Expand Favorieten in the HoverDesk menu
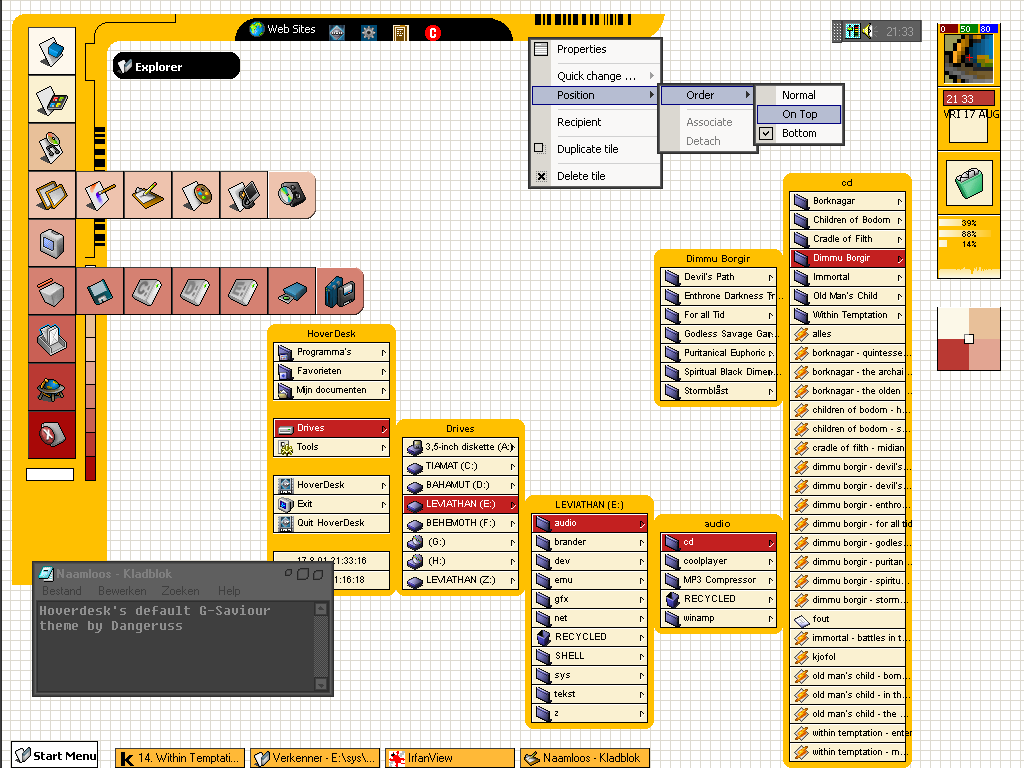Viewport: 1024px width, 768px height. (x=331, y=371)
